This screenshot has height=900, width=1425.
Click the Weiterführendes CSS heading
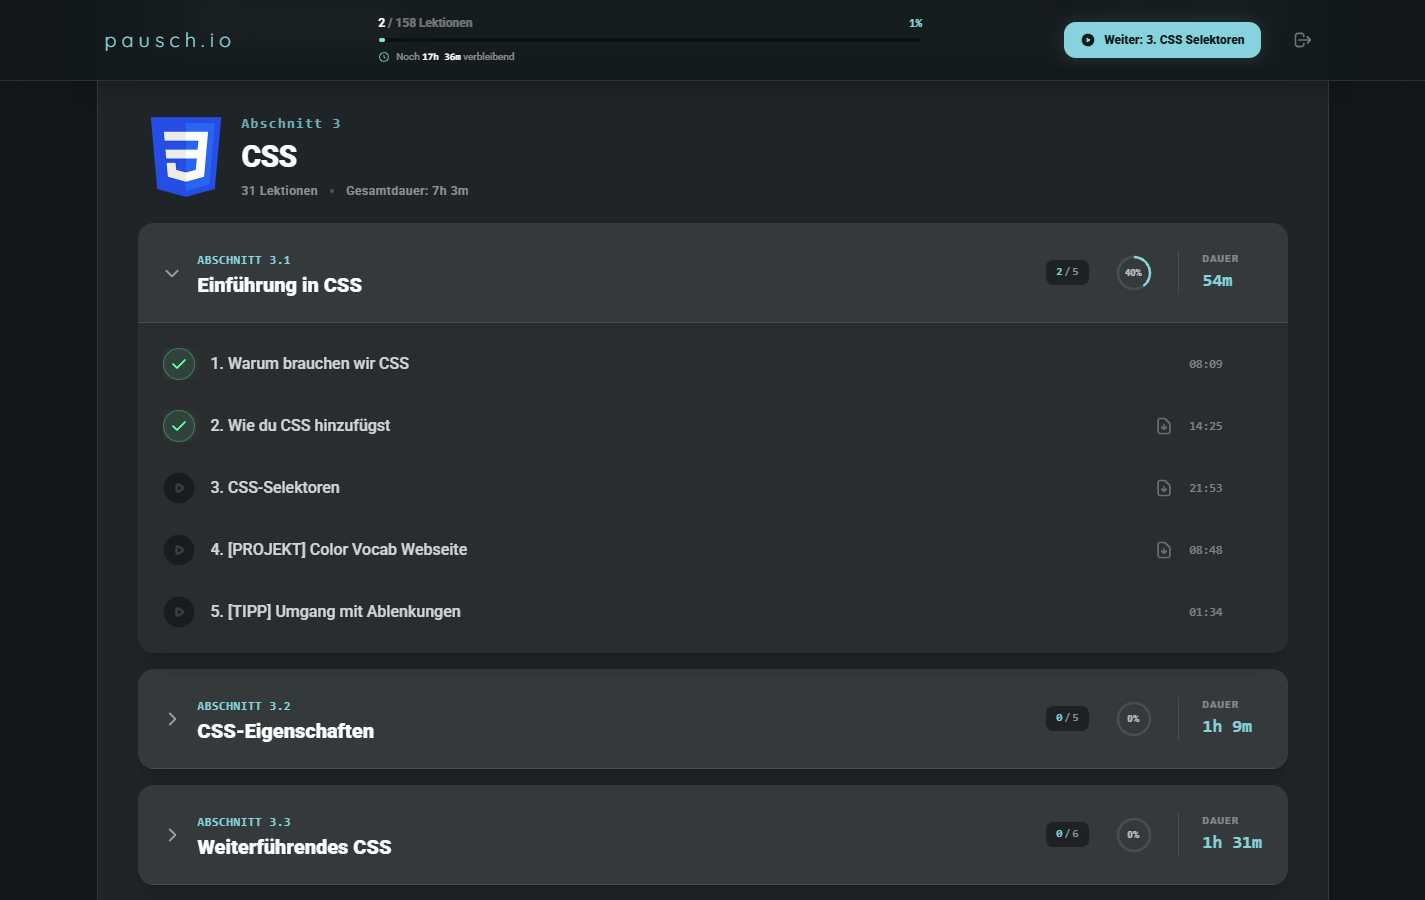294,847
